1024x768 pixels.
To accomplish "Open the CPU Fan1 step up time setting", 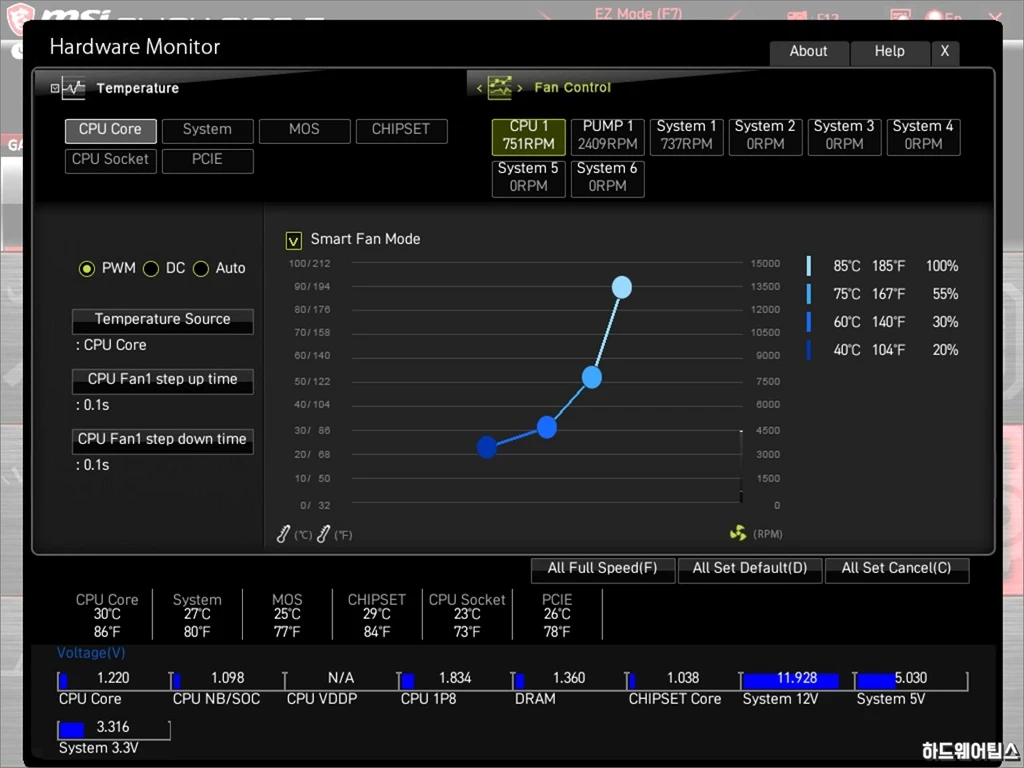I will 163,381.
